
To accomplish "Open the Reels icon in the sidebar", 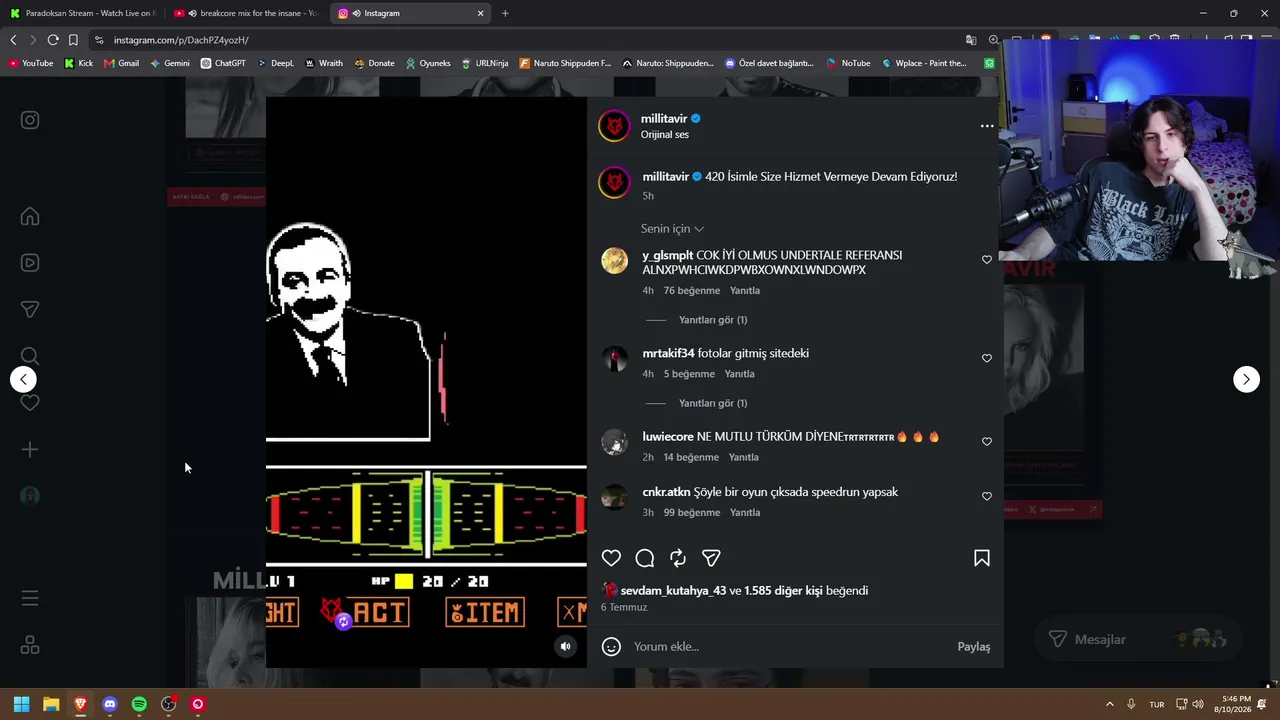I will 30,263.
